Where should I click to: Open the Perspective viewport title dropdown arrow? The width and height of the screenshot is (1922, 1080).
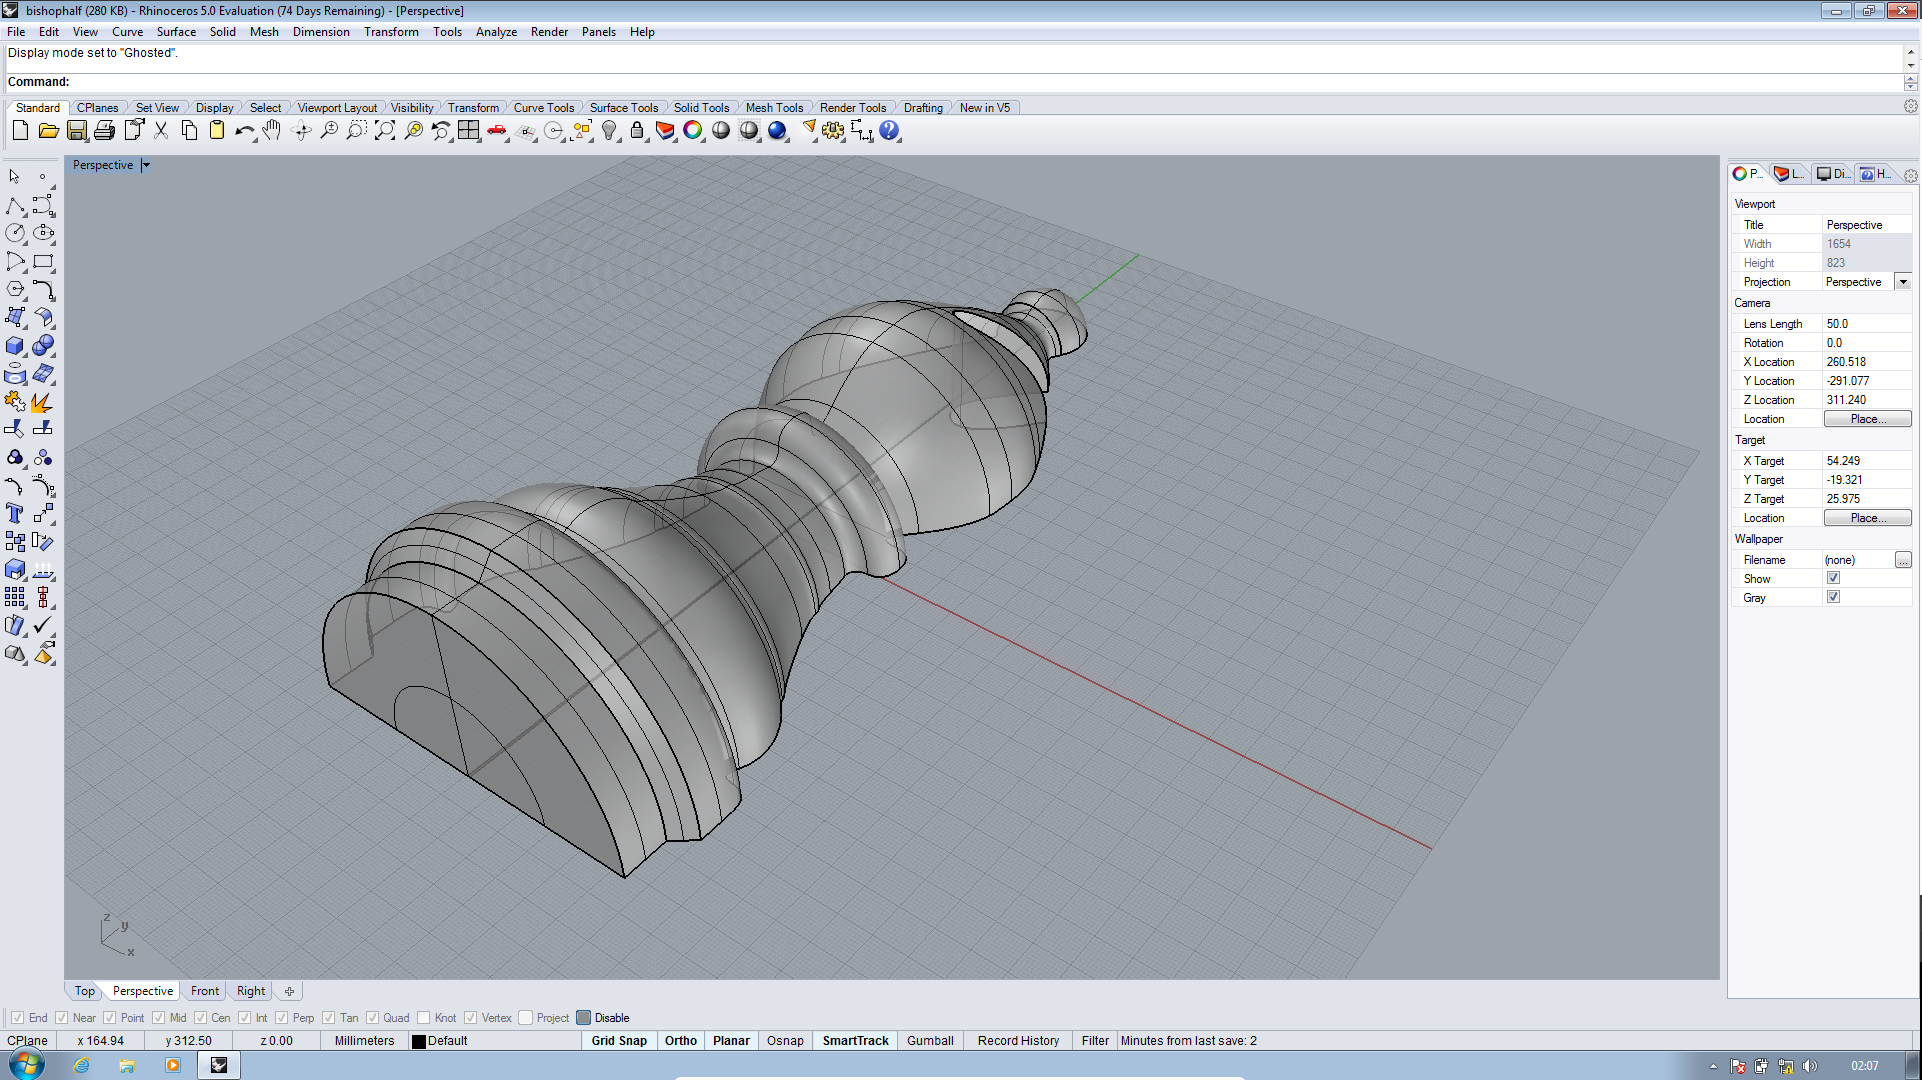click(146, 165)
